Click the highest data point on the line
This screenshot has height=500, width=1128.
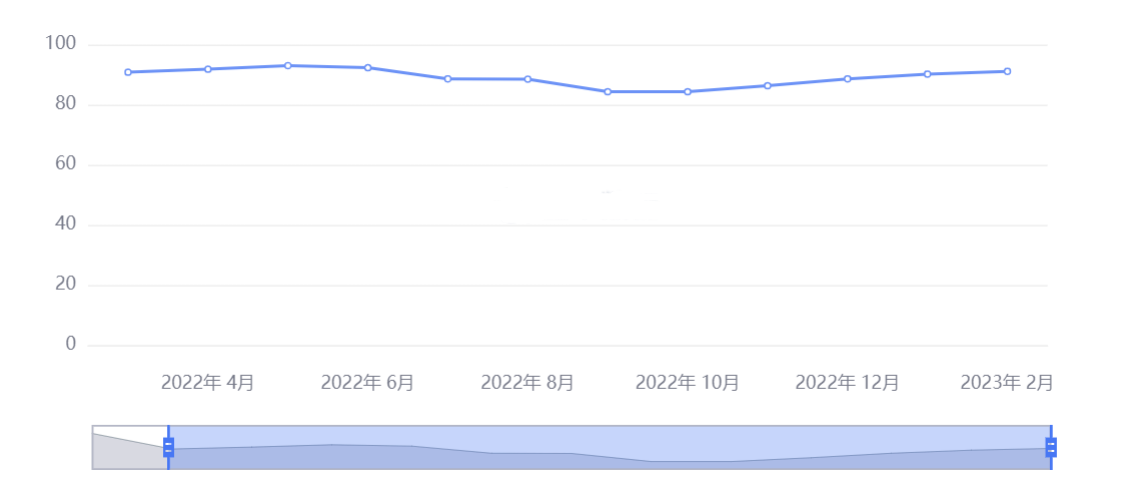point(288,65)
